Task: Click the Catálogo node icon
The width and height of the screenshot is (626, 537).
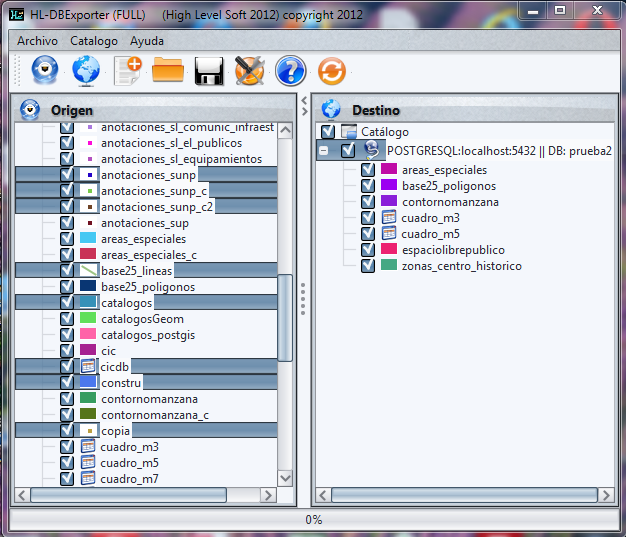Action: 349,132
